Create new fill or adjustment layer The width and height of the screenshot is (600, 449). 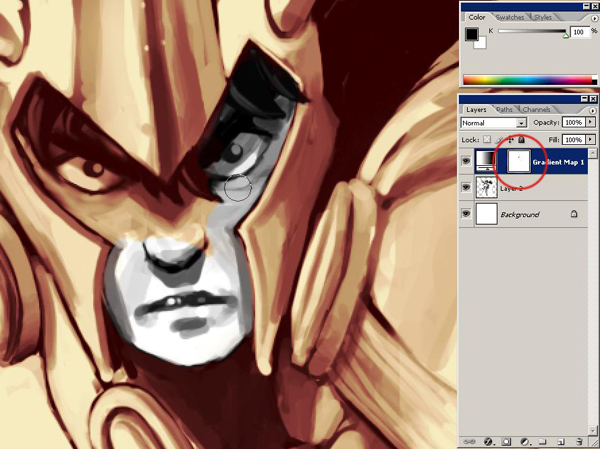(x=524, y=442)
